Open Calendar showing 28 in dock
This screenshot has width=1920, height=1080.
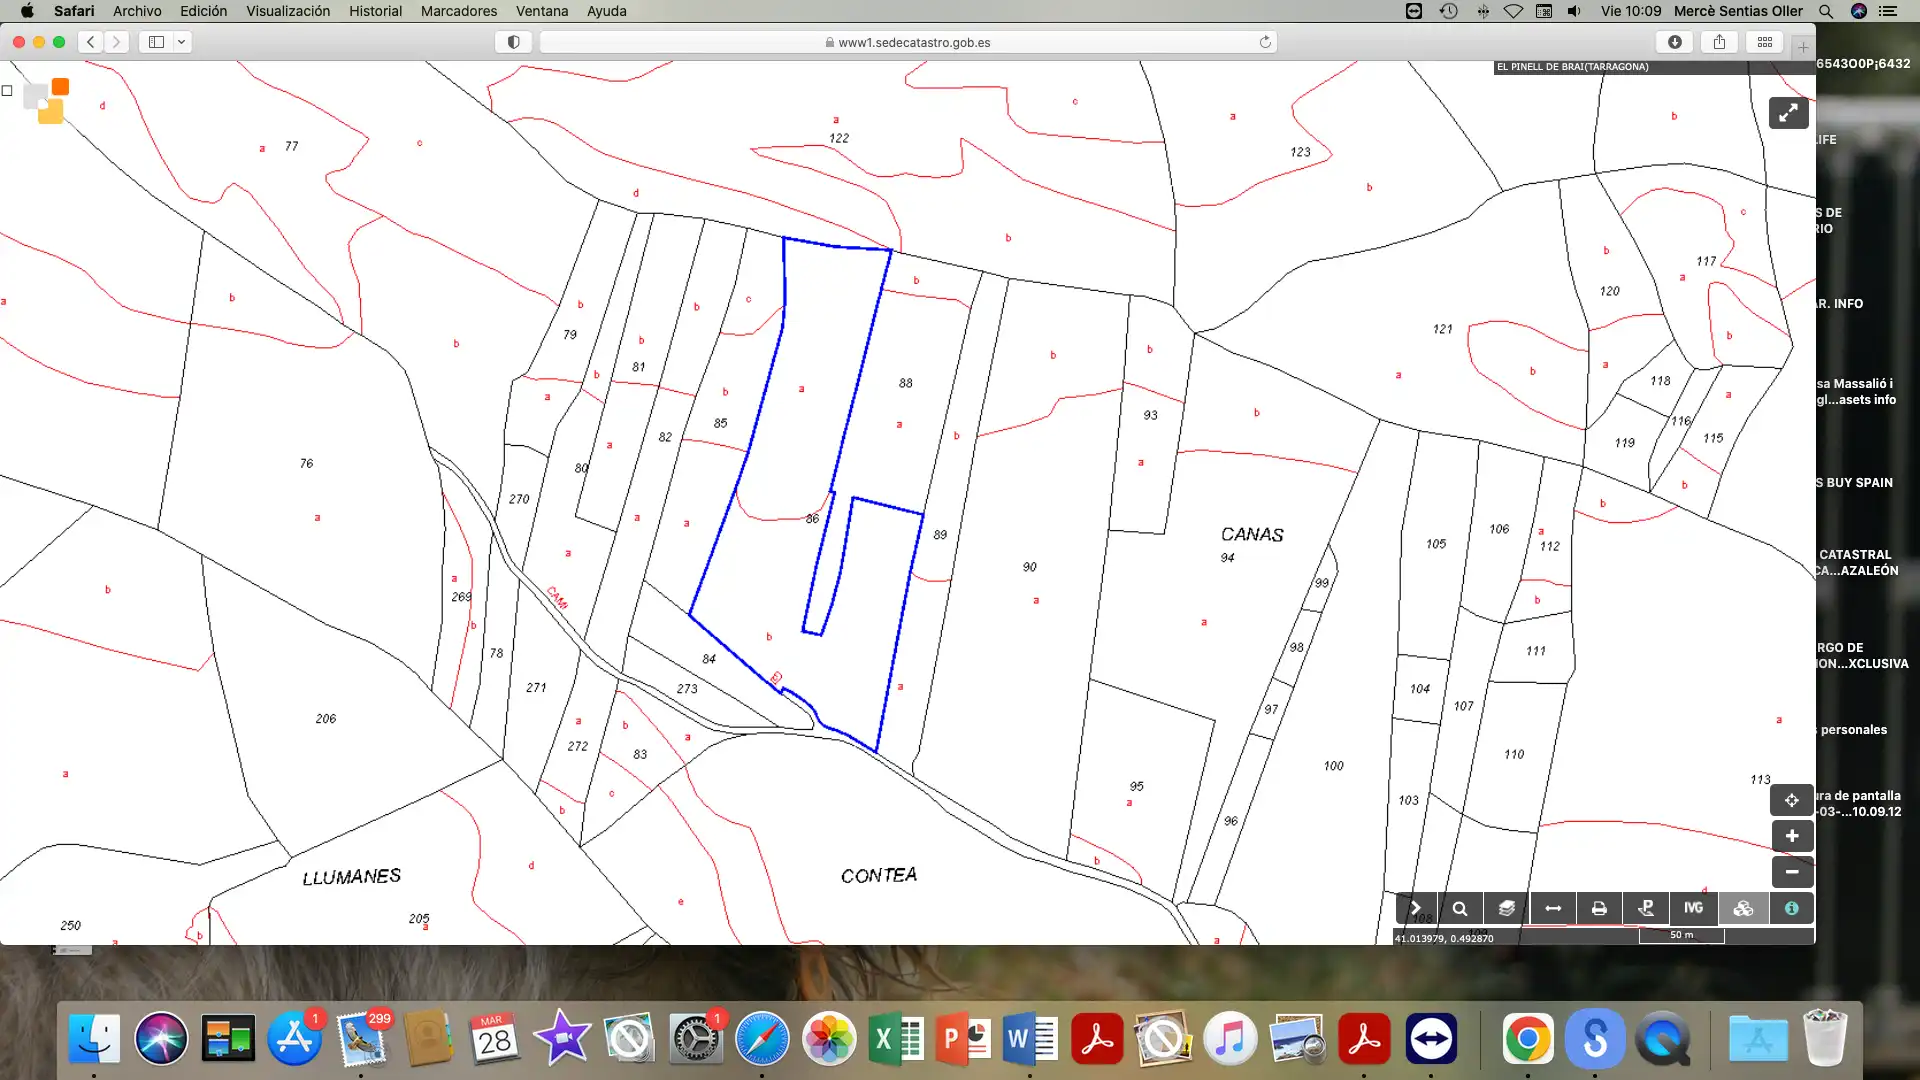[494, 1038]
